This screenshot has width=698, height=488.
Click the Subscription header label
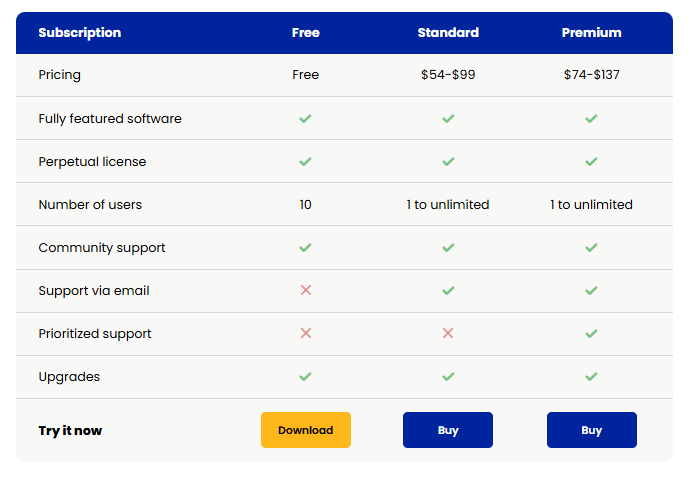coord(79,32)
